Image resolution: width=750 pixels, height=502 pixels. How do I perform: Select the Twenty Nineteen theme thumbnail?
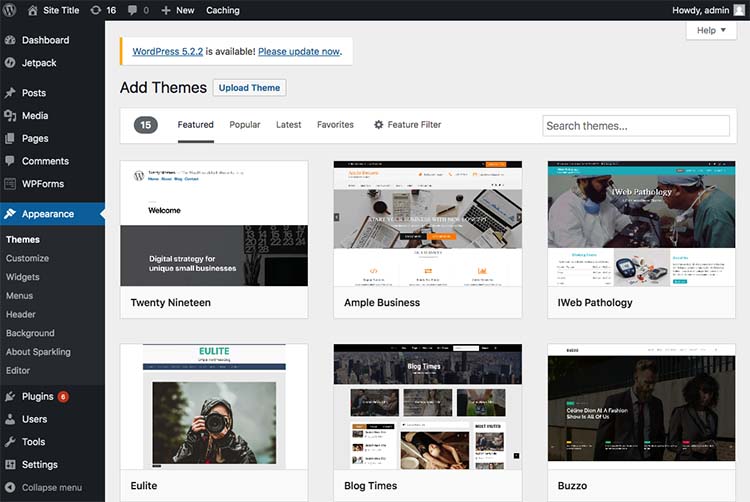coord(213,224)
